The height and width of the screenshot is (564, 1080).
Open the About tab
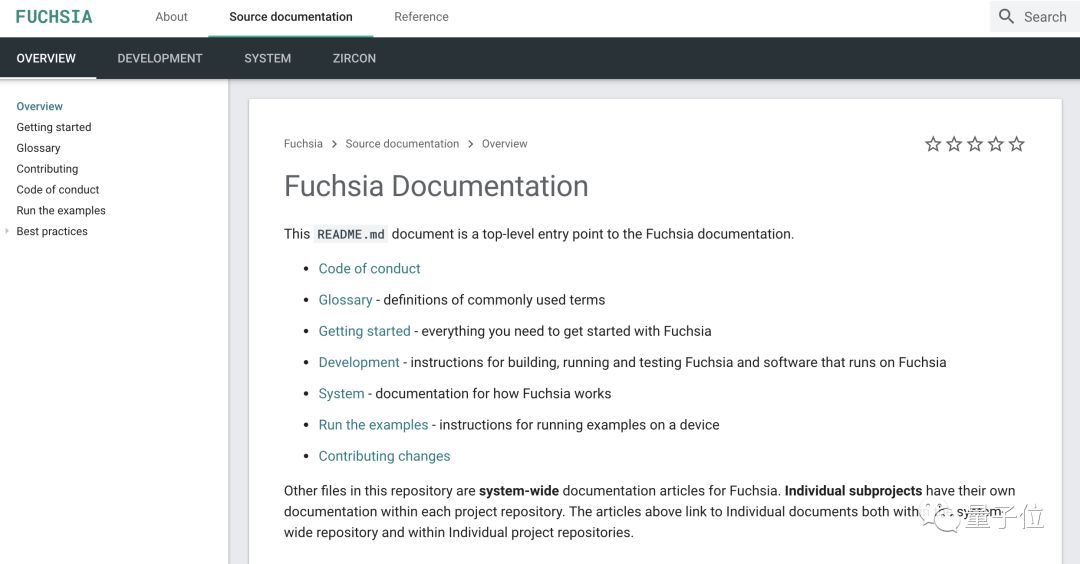click(x=171, y=17)
